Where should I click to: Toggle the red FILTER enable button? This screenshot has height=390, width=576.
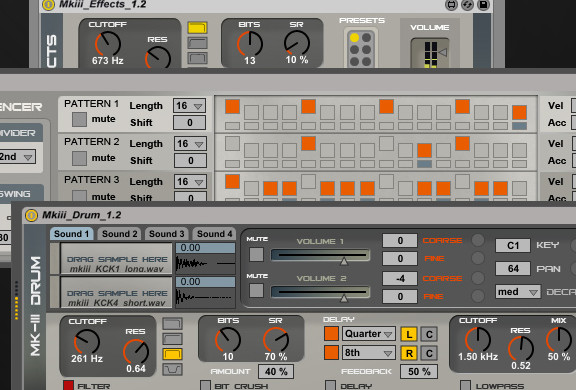click(68, 386)
